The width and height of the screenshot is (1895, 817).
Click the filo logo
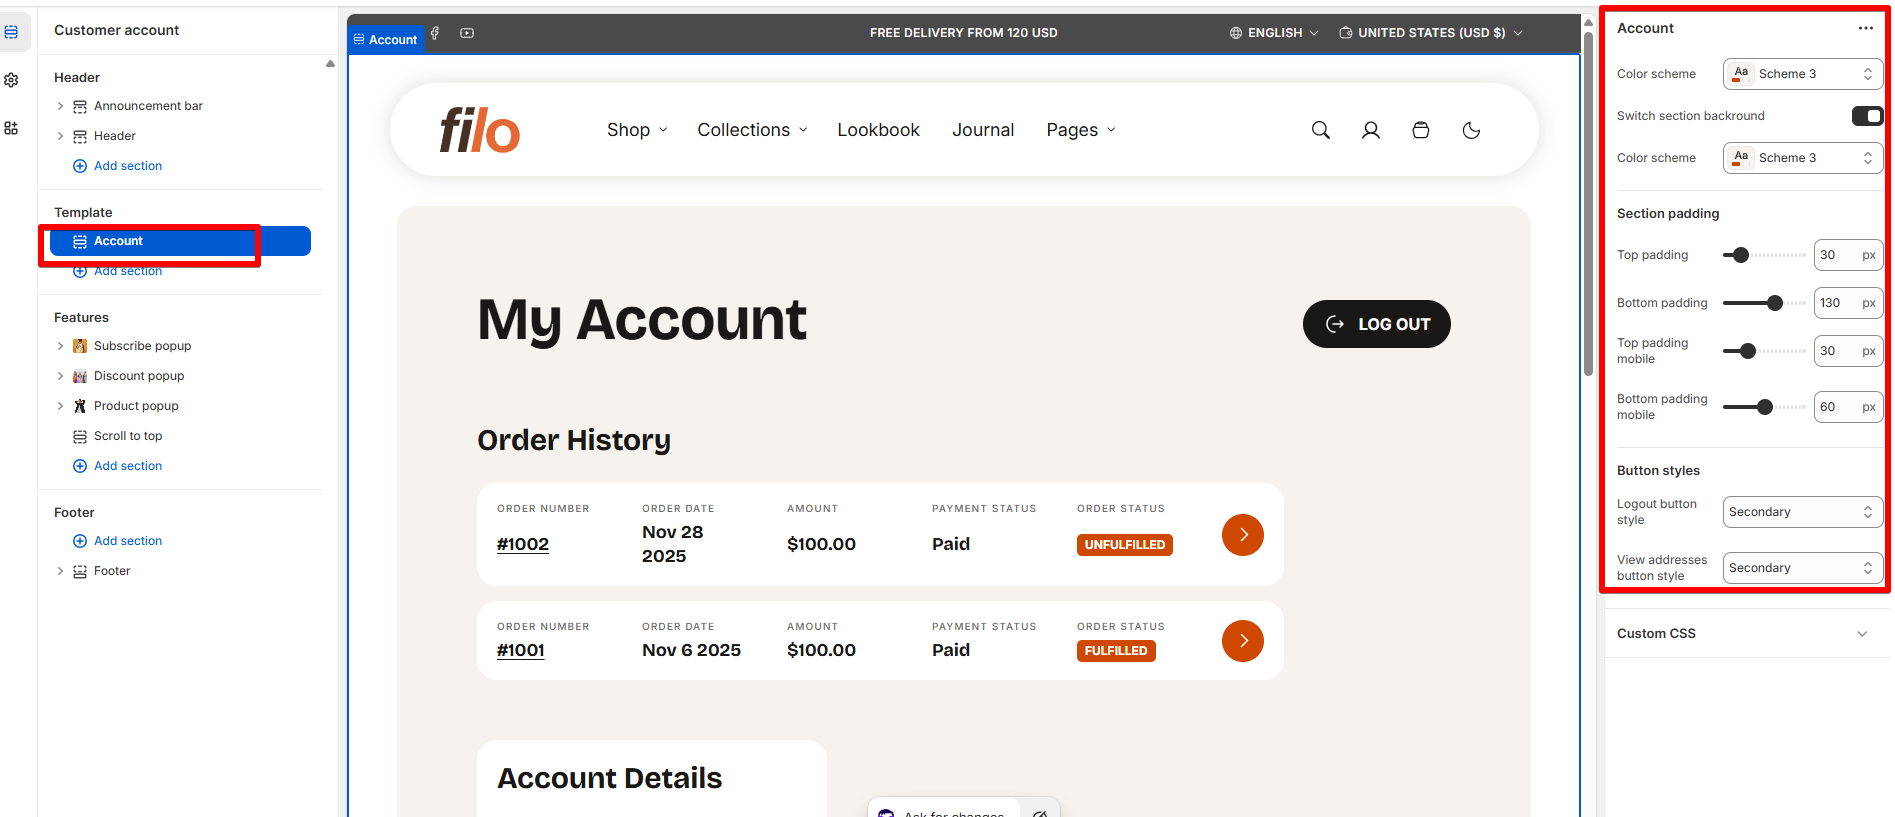coord(480,130)
